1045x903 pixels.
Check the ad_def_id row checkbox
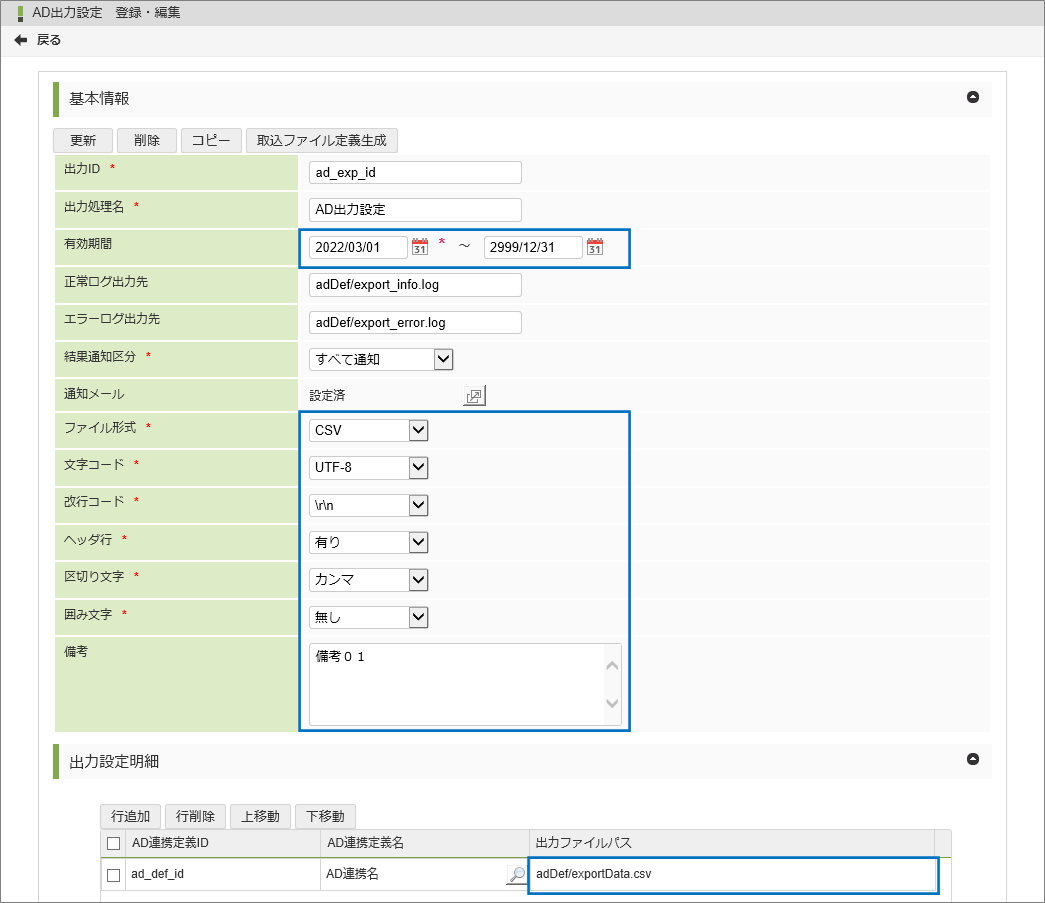(x=114, y=875)
